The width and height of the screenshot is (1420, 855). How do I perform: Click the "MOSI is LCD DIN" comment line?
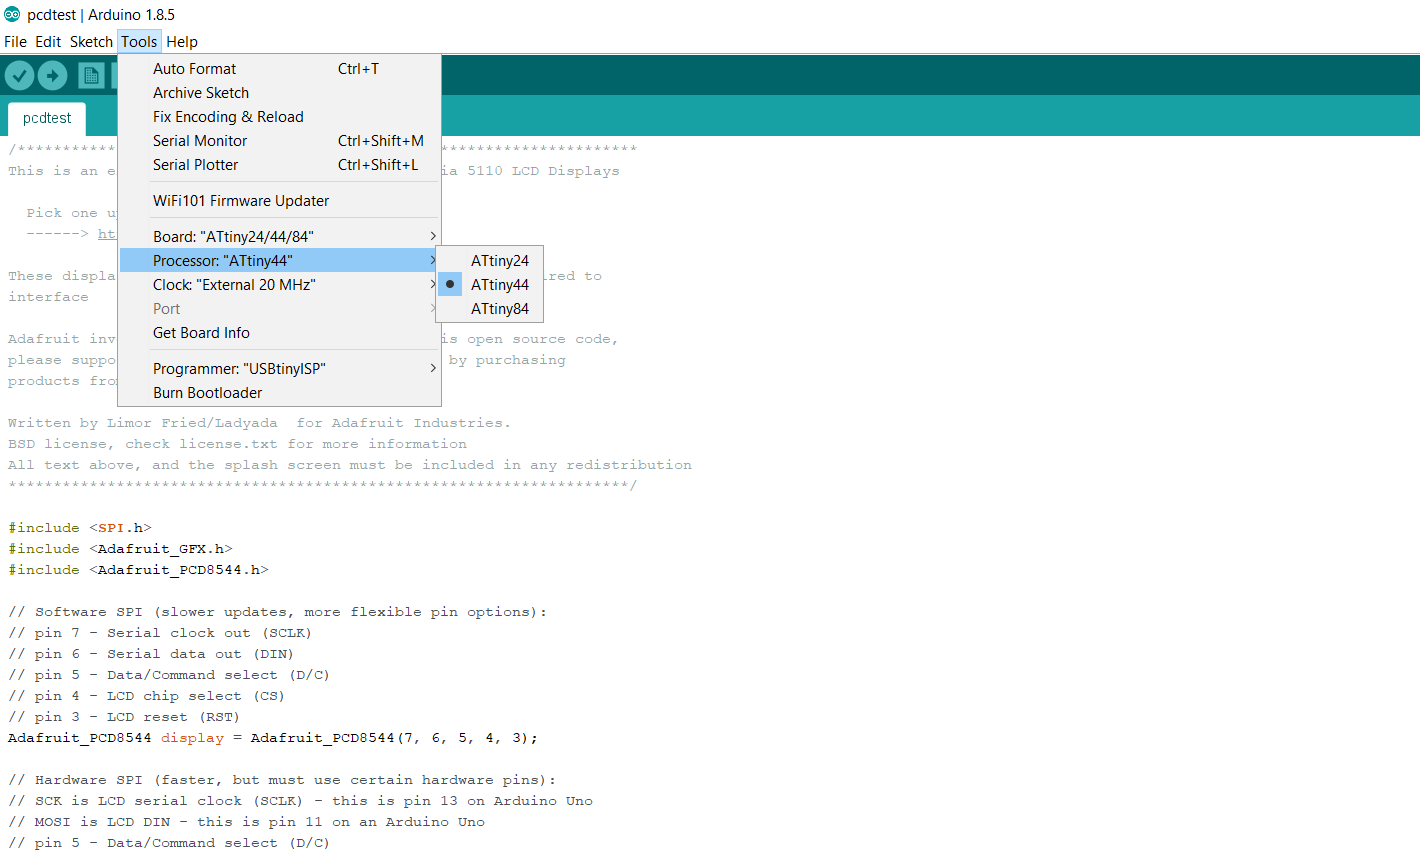[x=246, y=822]
